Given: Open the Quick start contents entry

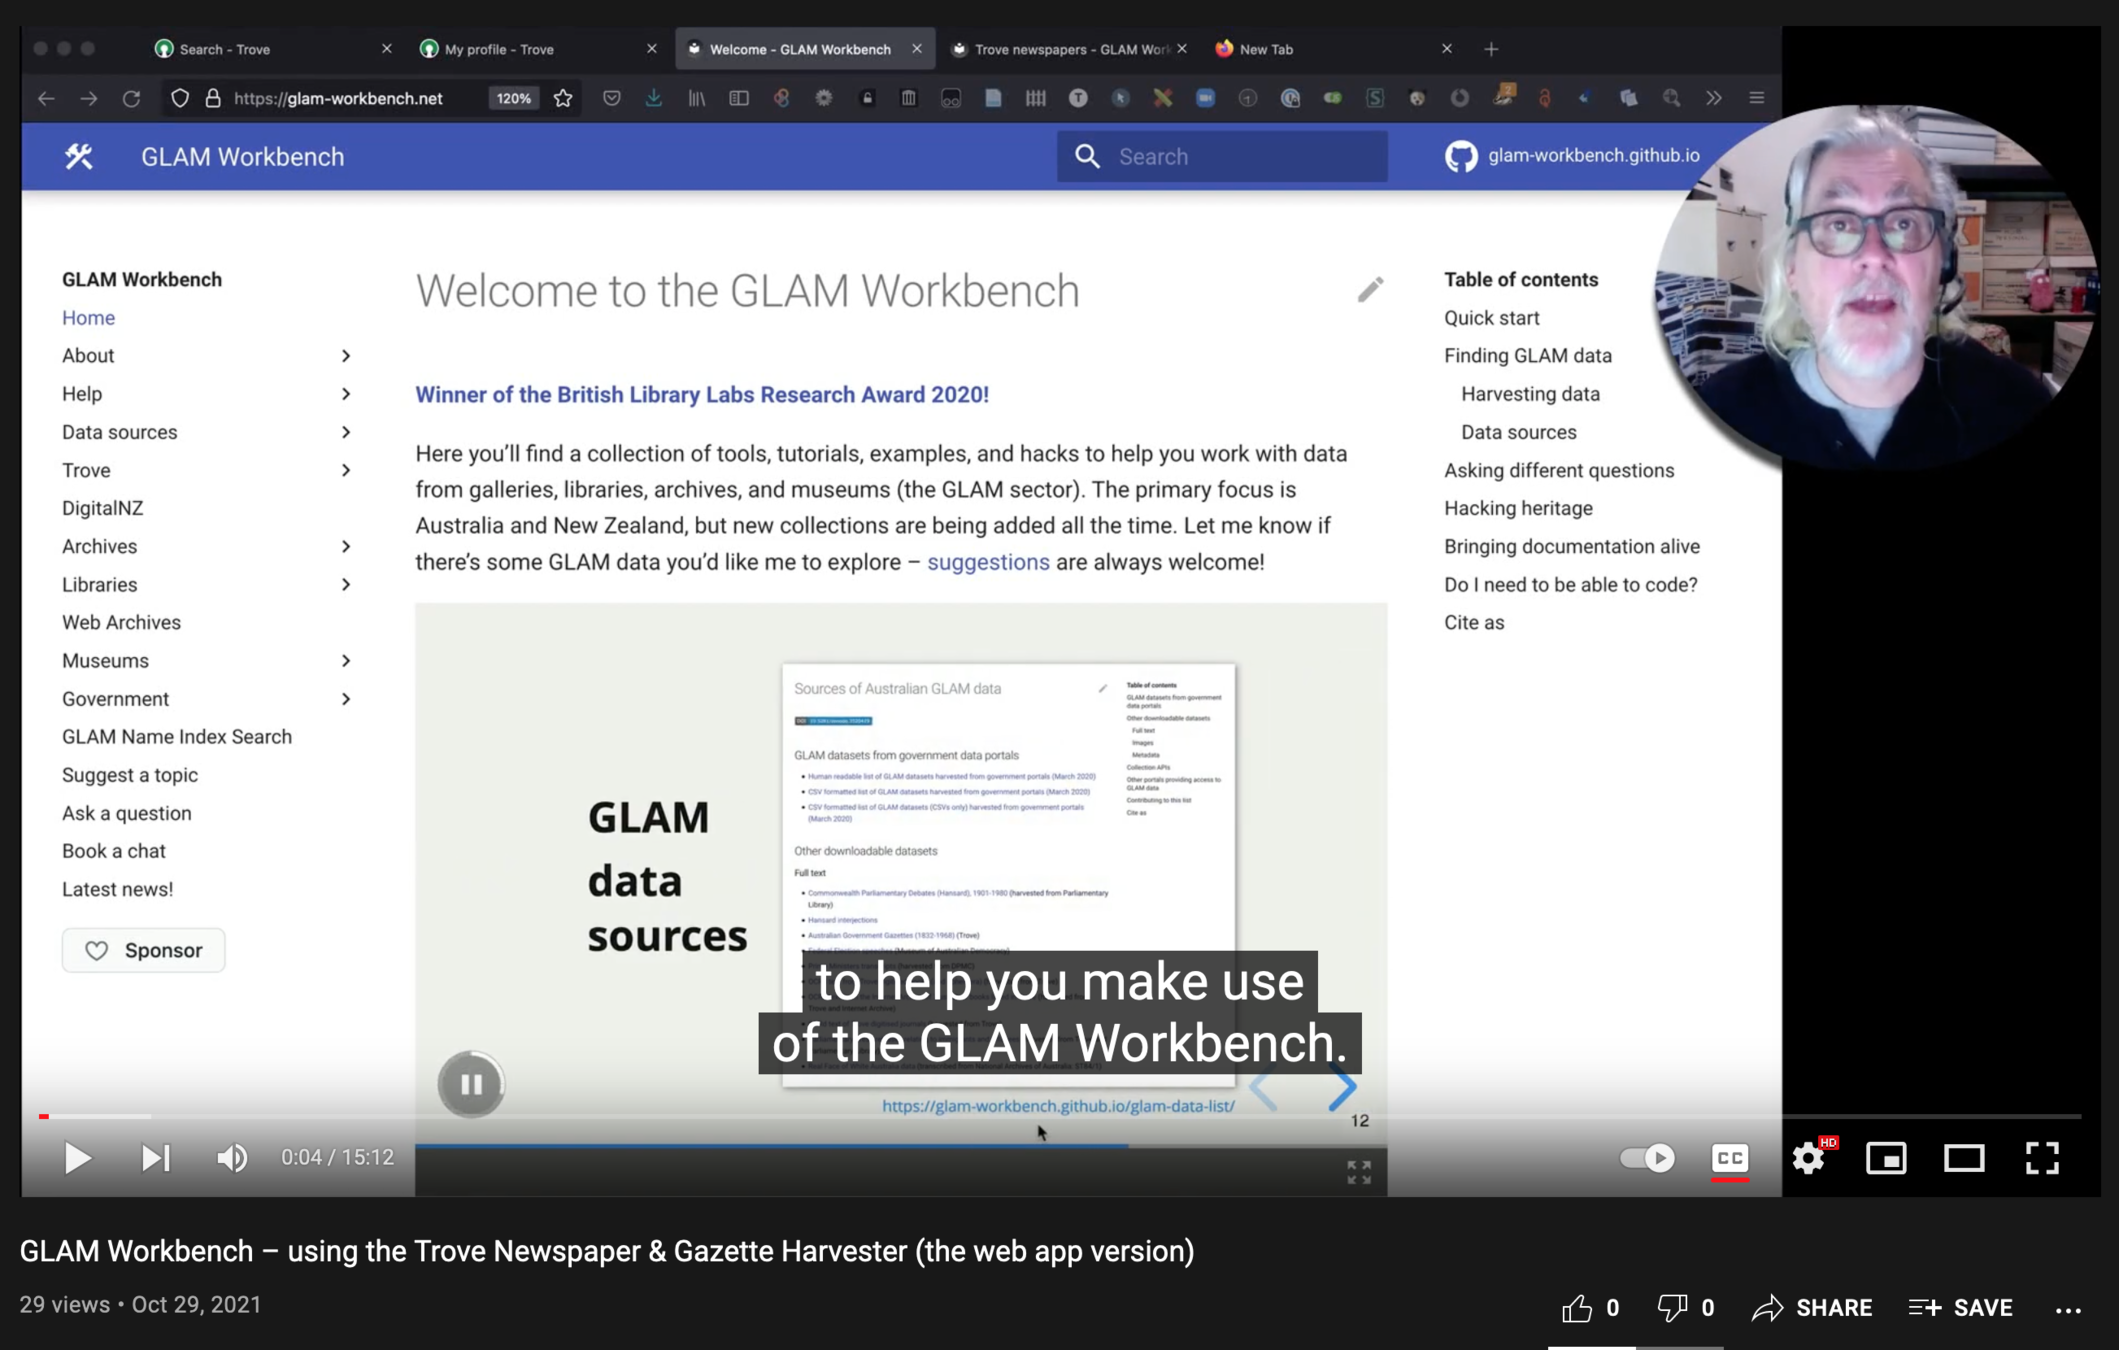Looking at the screenshot, I should tap(1491, 318).
